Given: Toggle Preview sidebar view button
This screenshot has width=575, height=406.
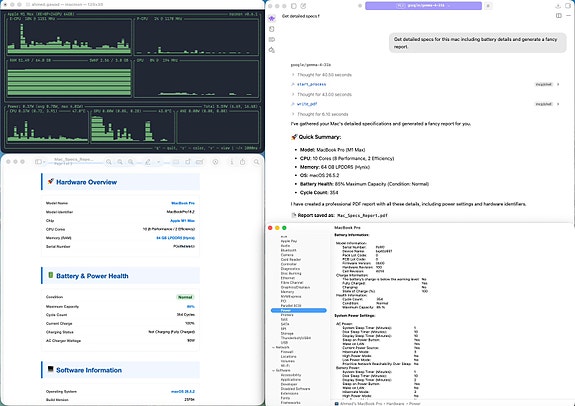Looking at the screenshot, I should click(x=39, y=162).
